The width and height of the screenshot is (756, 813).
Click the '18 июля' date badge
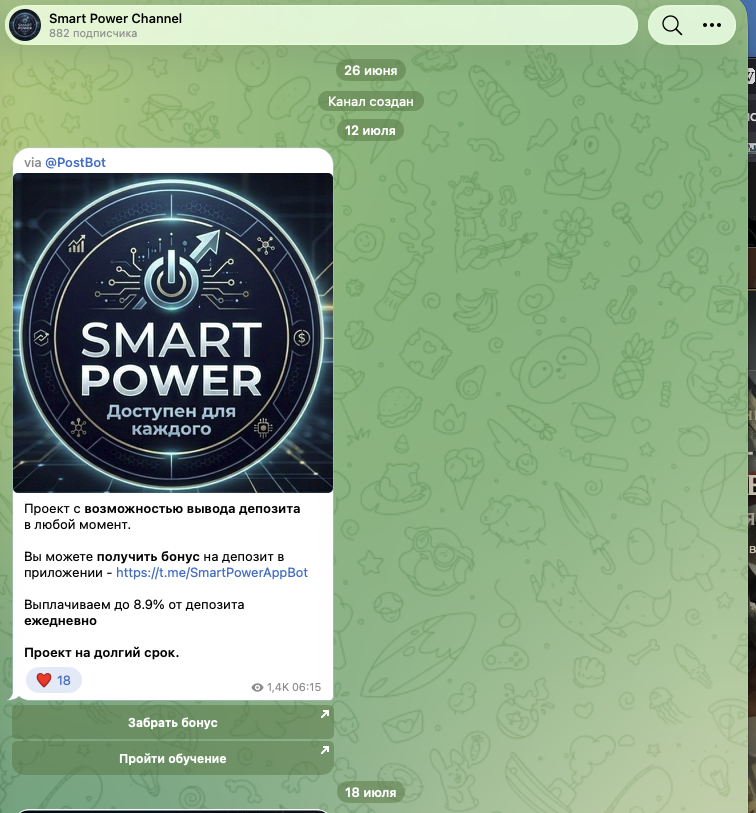click(x=370, y=792)
